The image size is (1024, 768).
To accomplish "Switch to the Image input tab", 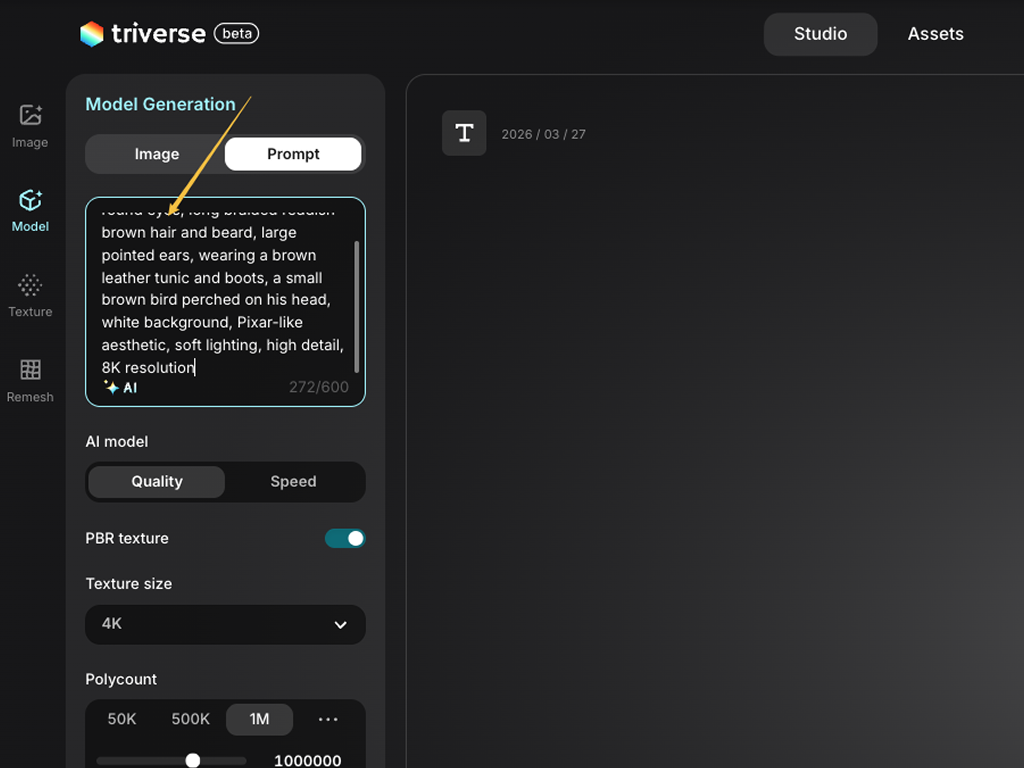I will pos(156,154).
